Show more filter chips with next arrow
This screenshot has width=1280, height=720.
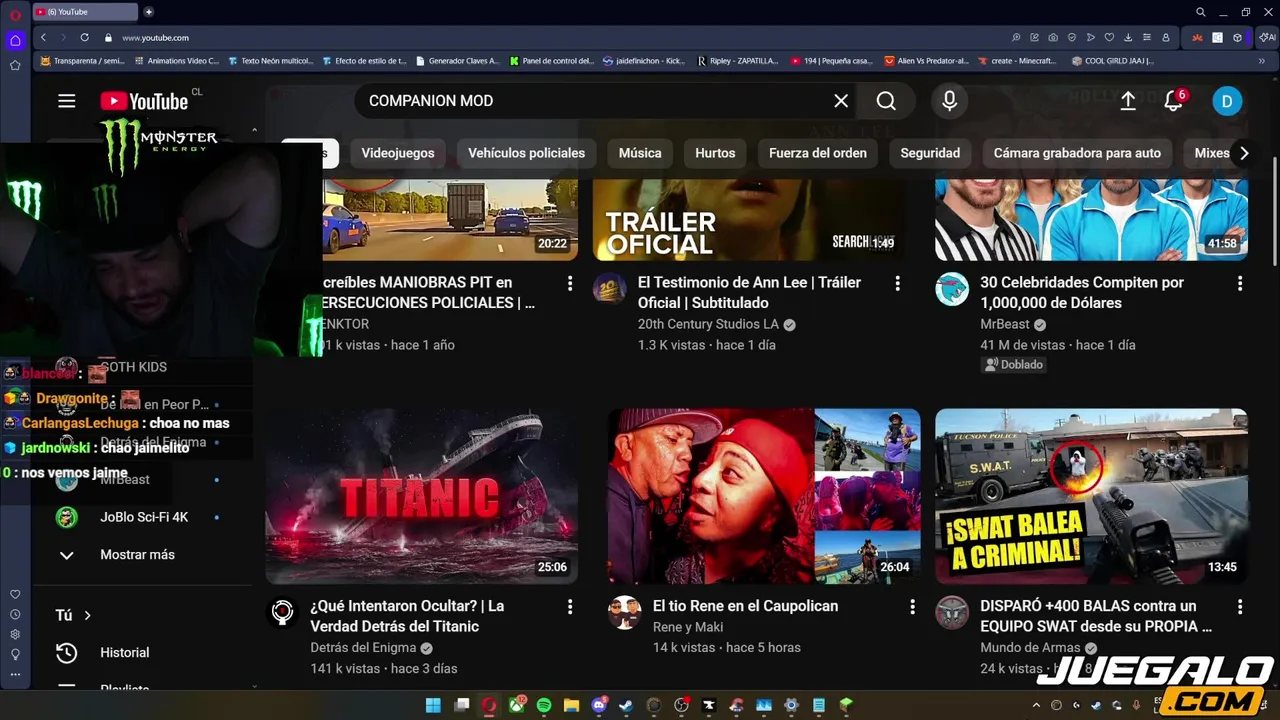tap(1244, 153)
